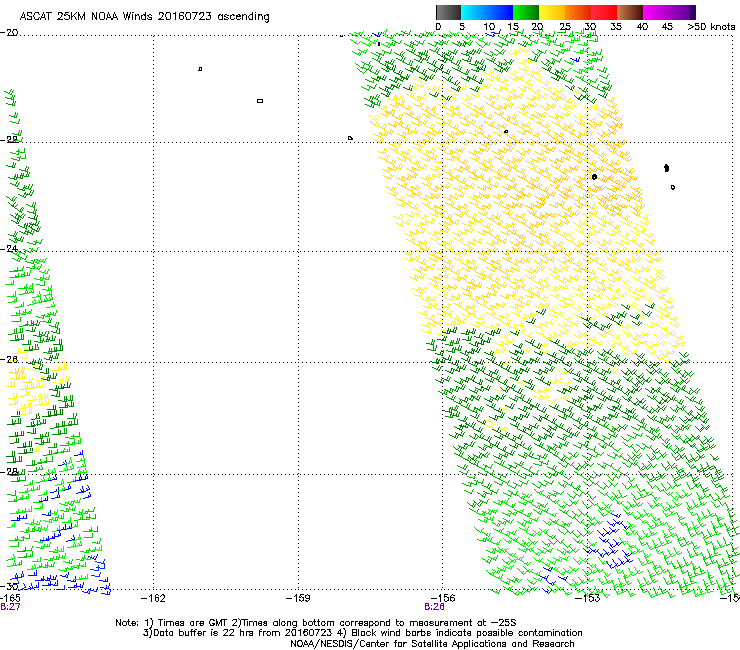Click the note line '3)Data buffer is 22 hrs'

[362, 633]
